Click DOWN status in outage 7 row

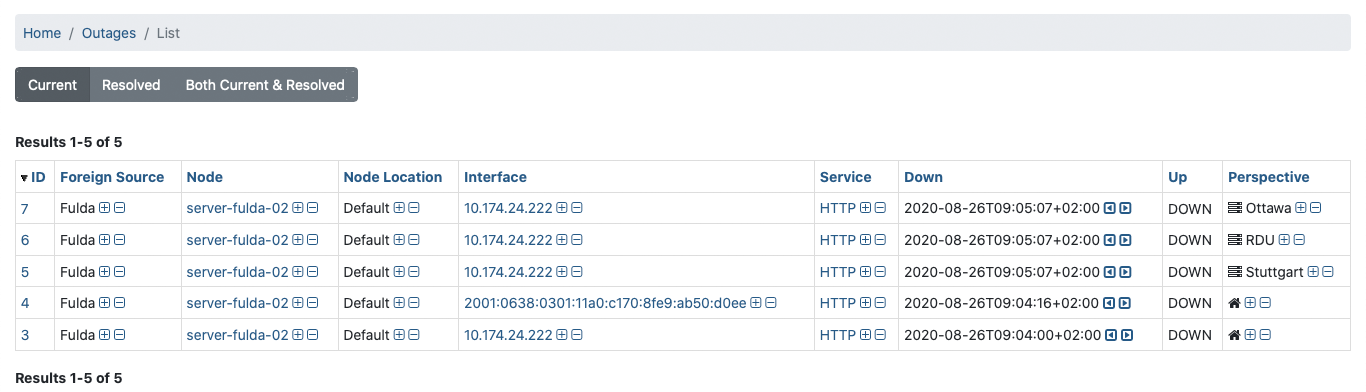1190,208
